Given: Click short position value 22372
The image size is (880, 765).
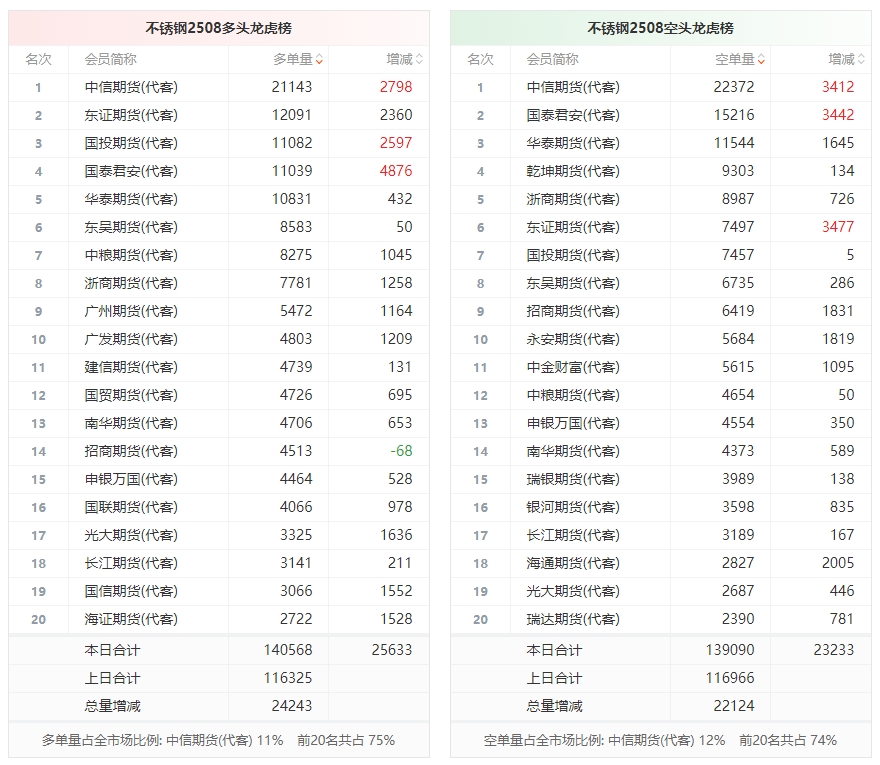Looking at the screenshot, I should (x=734, y=87).
